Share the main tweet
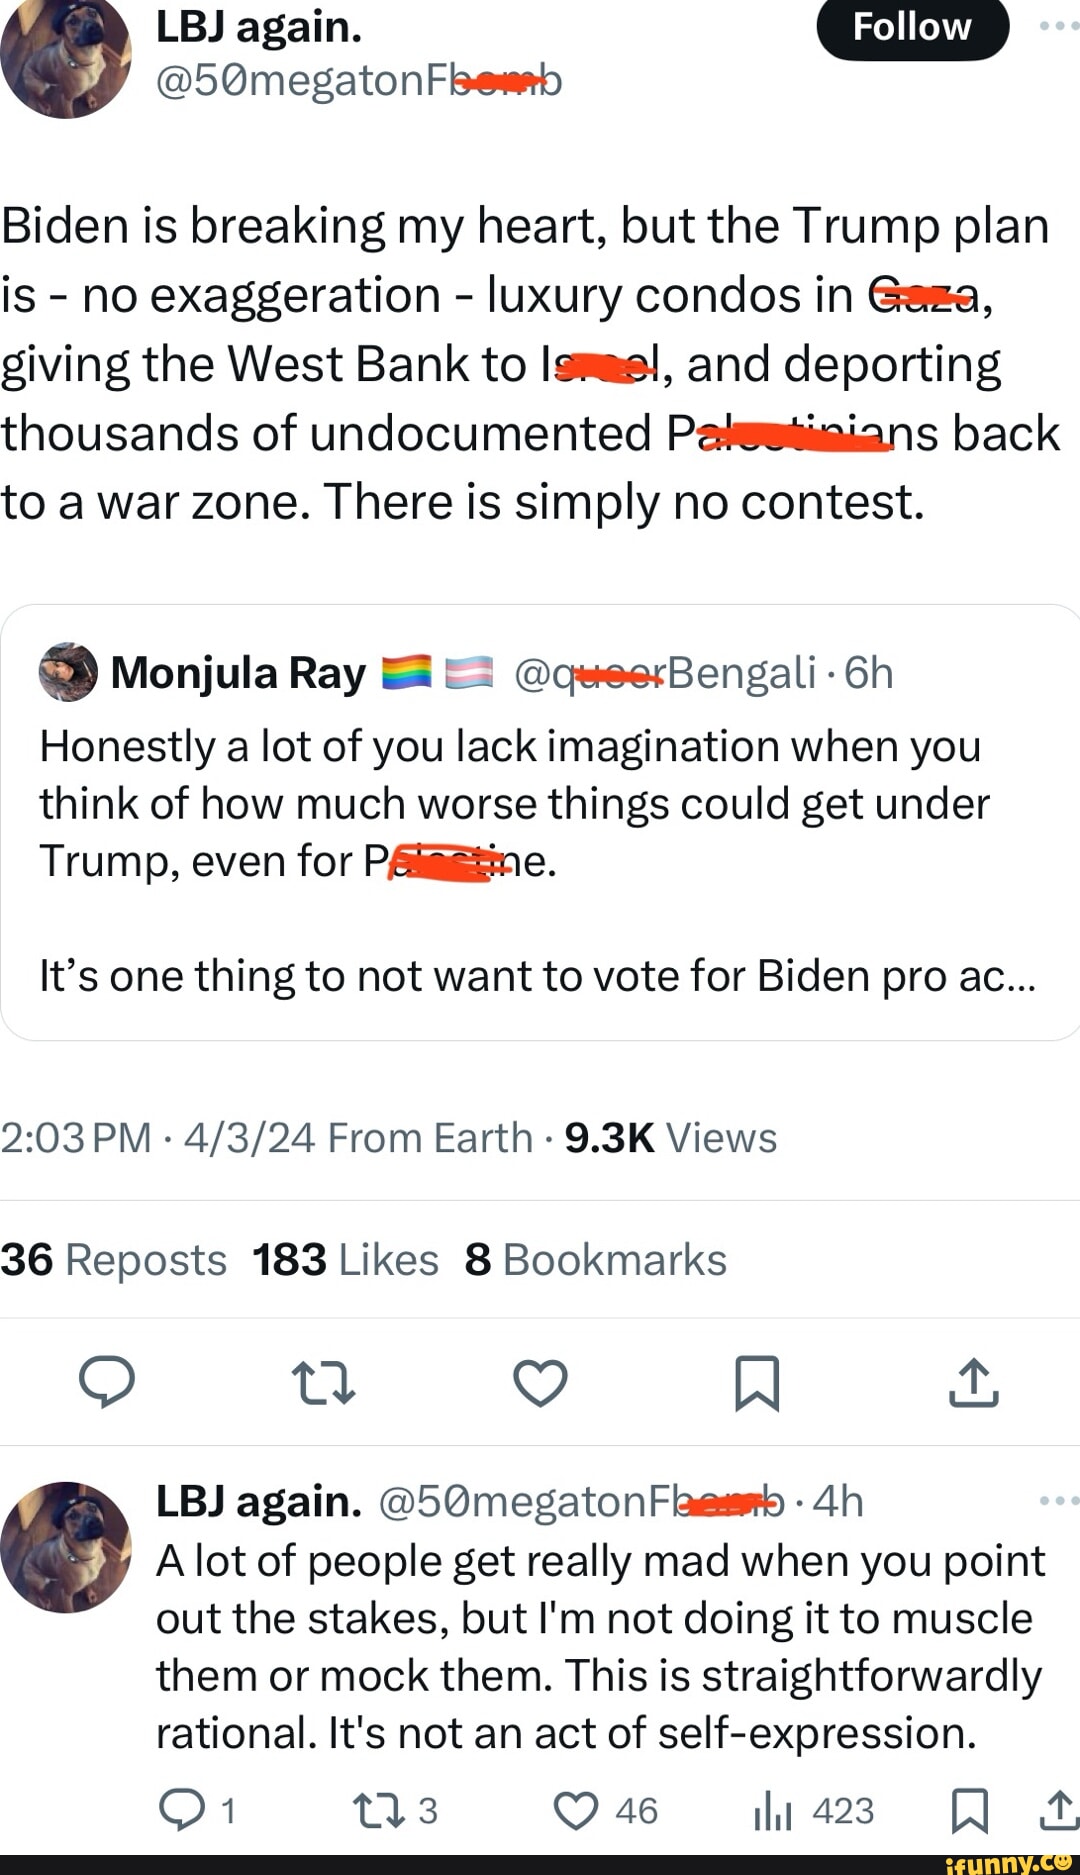 click(974, 1382)
